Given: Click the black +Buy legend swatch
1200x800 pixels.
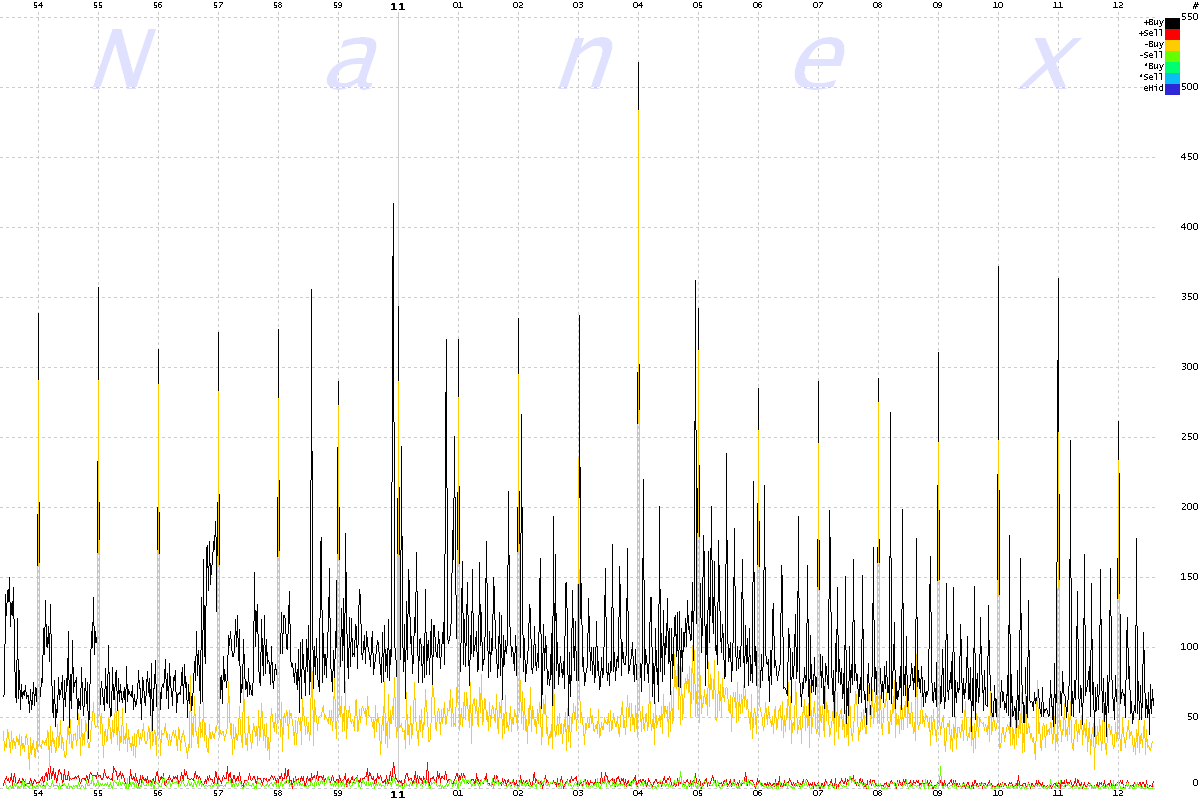Looking at the screenshot, I should 1172,22.
